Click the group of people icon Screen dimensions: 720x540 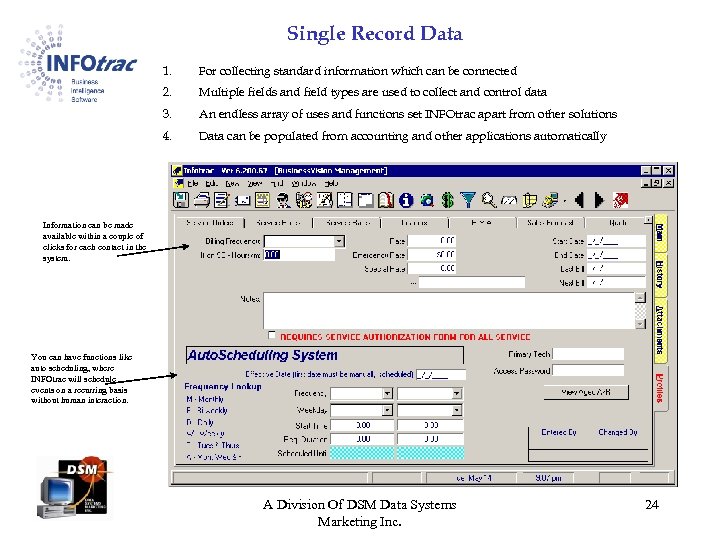(x=304, y=200)
